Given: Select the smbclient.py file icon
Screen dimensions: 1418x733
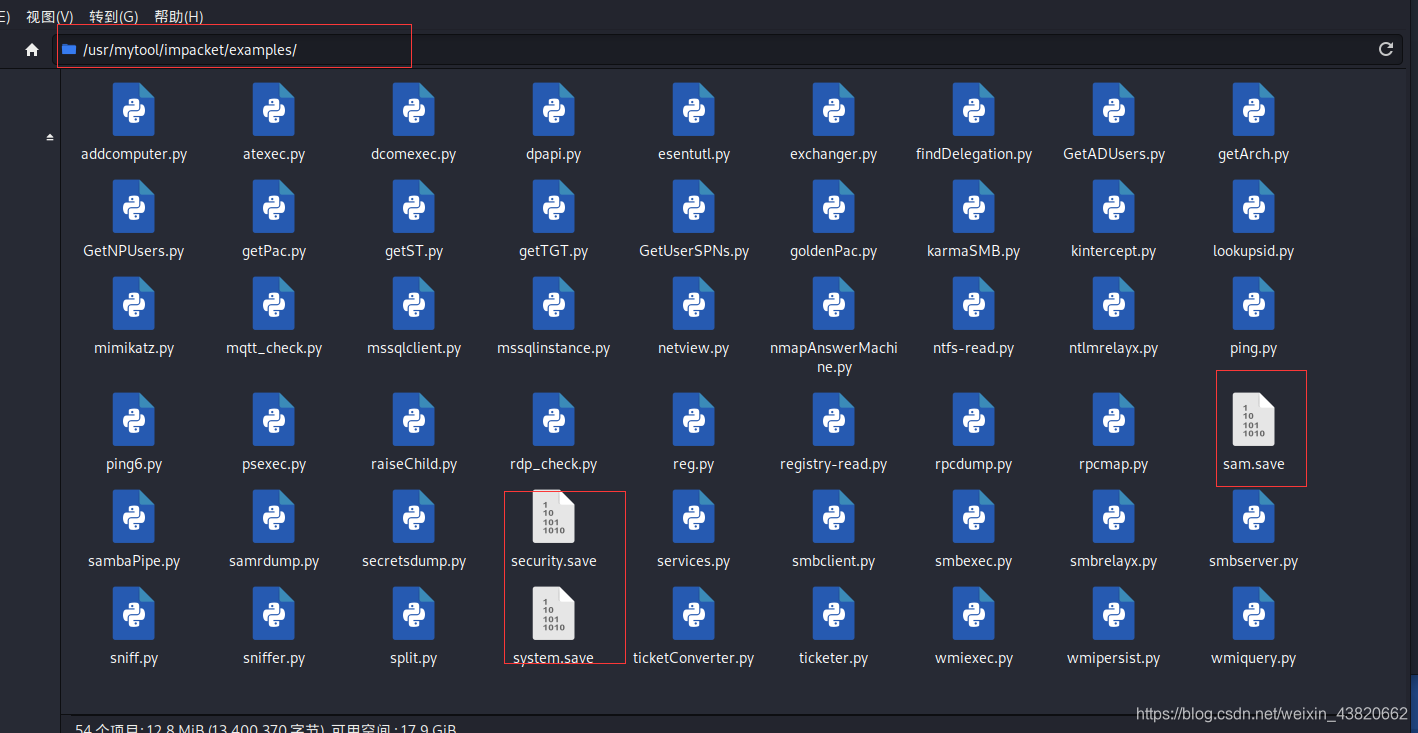Looking at the screenshot, I should click(x=834, y=517).
